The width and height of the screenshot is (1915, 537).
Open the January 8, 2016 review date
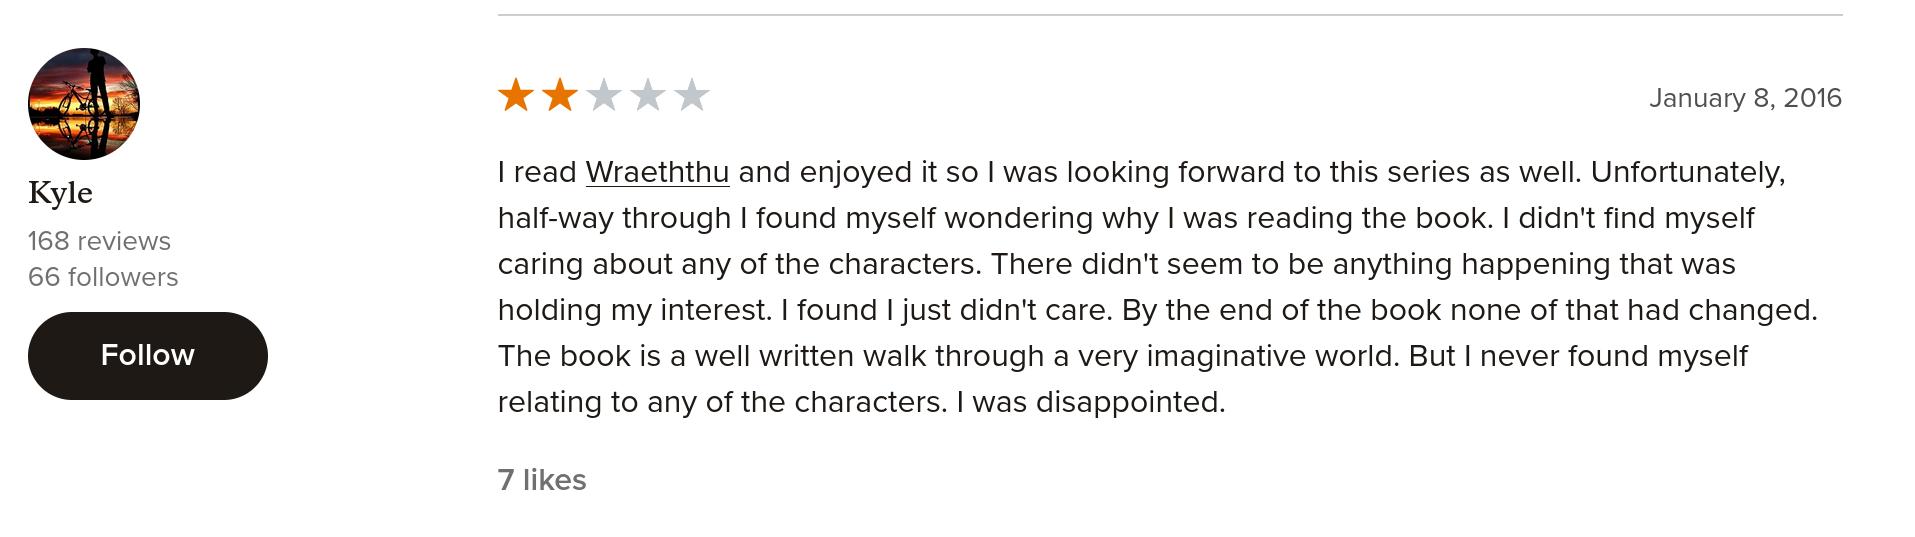pyautogui.click(x=1745, y=98)
